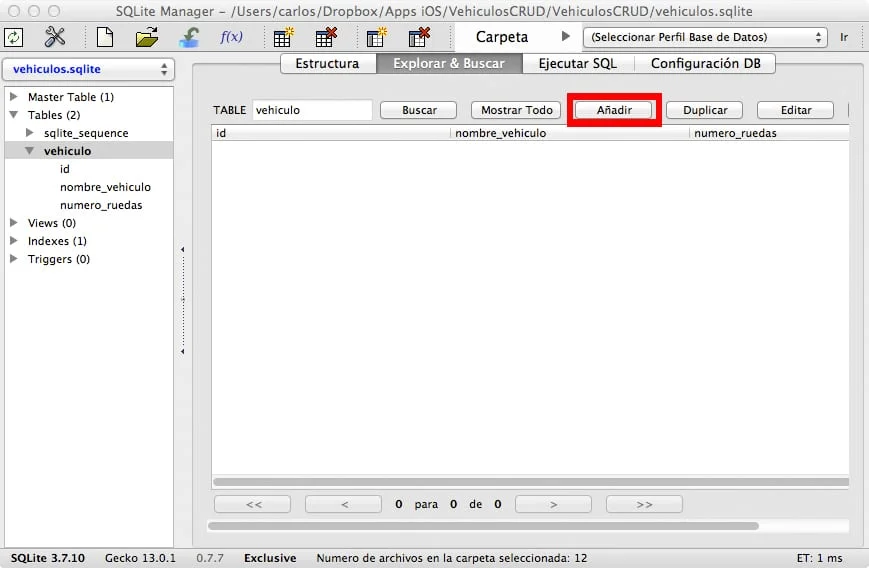Expand the Master Table (1) node

tap(14, 96)
